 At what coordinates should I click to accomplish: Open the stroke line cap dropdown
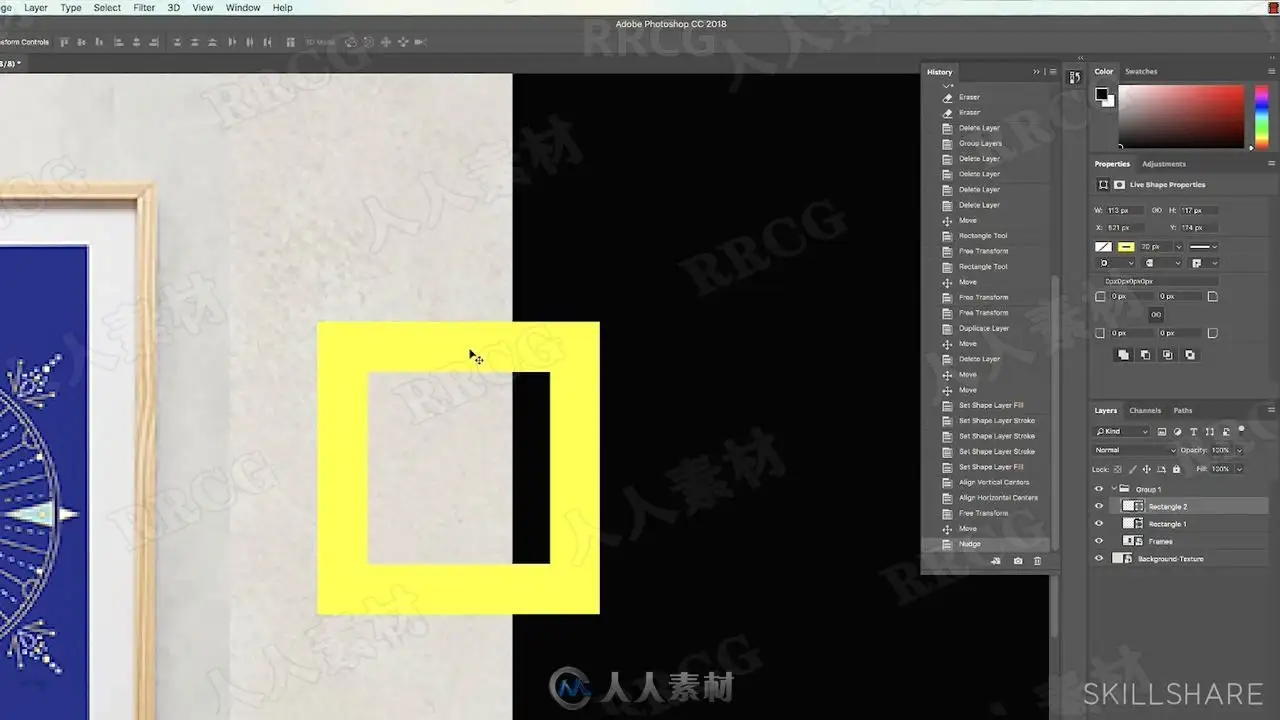[1160, 263]
